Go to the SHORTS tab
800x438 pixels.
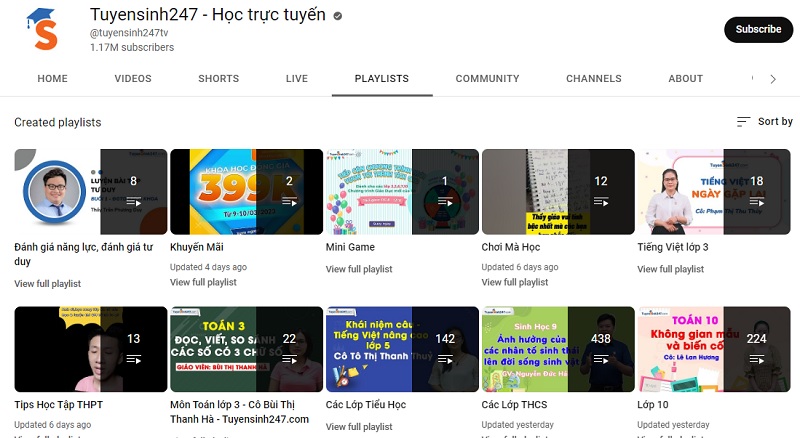(218, 79)
